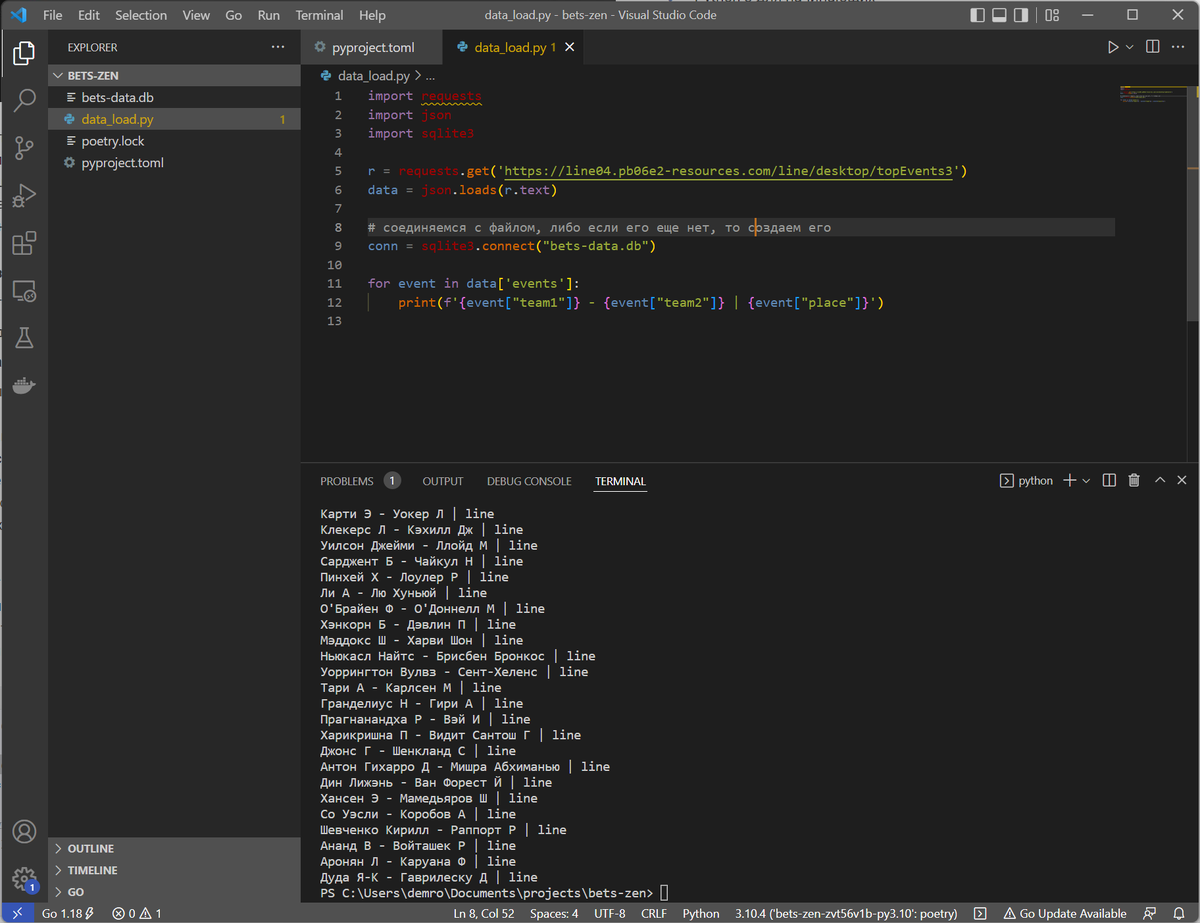Open the Extensions view
The width and height of the screenshot is (1200, 923).
pyautogui.click(x=24, y=243)
